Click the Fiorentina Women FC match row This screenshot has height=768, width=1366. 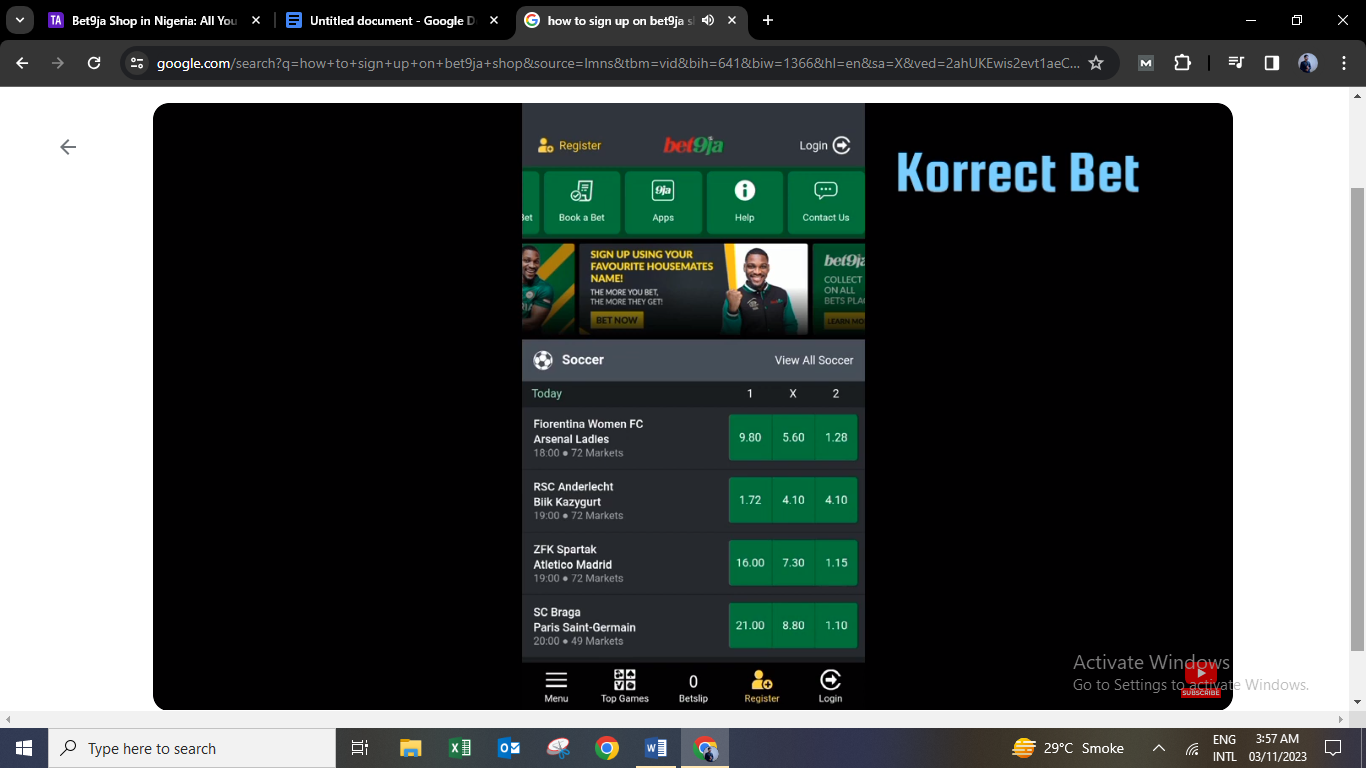tap(693, 438)
